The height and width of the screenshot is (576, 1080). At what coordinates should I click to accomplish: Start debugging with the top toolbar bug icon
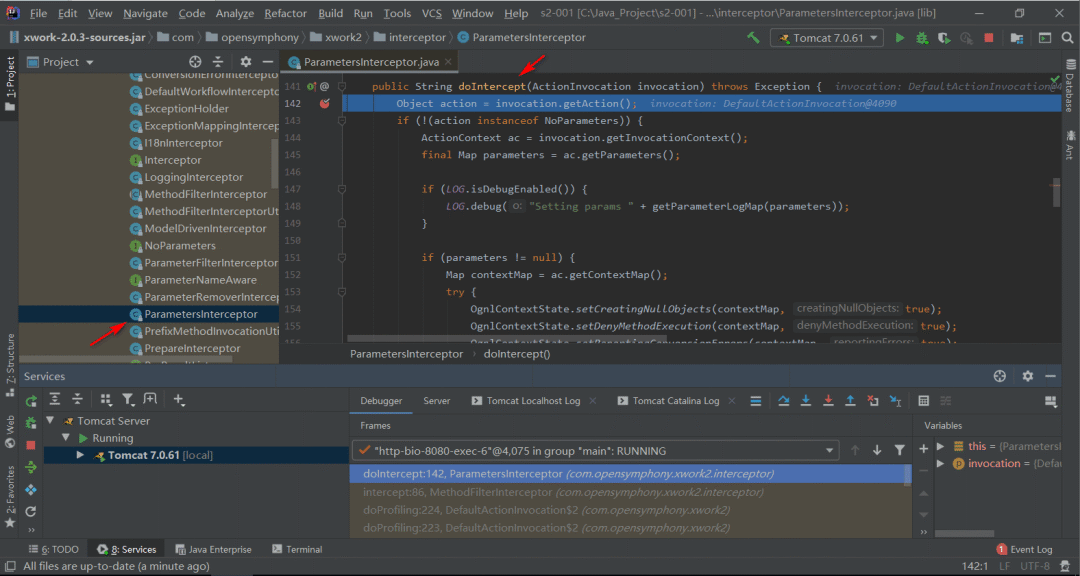922,38
